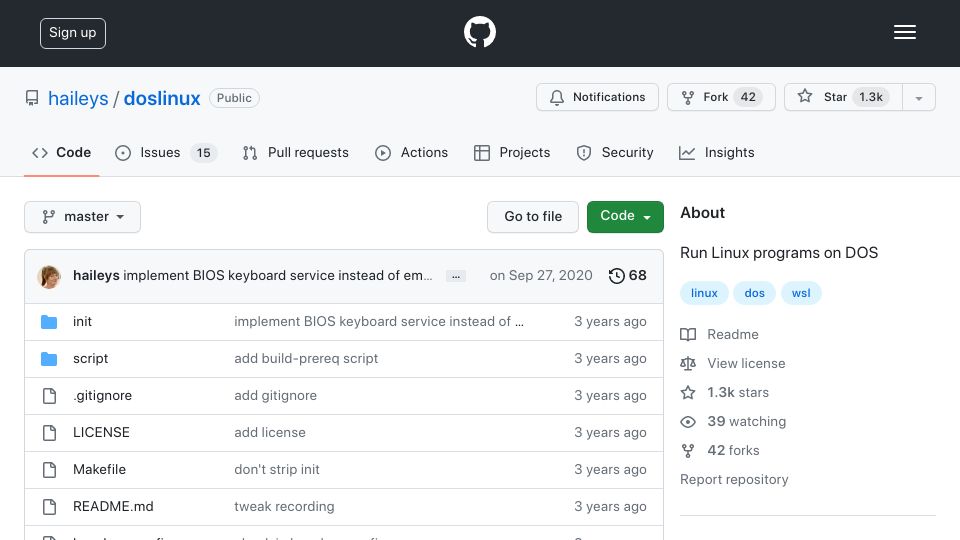Open commit 'tweak recording'
Viewport: 960px width, 540px height.
coord(284,506)
